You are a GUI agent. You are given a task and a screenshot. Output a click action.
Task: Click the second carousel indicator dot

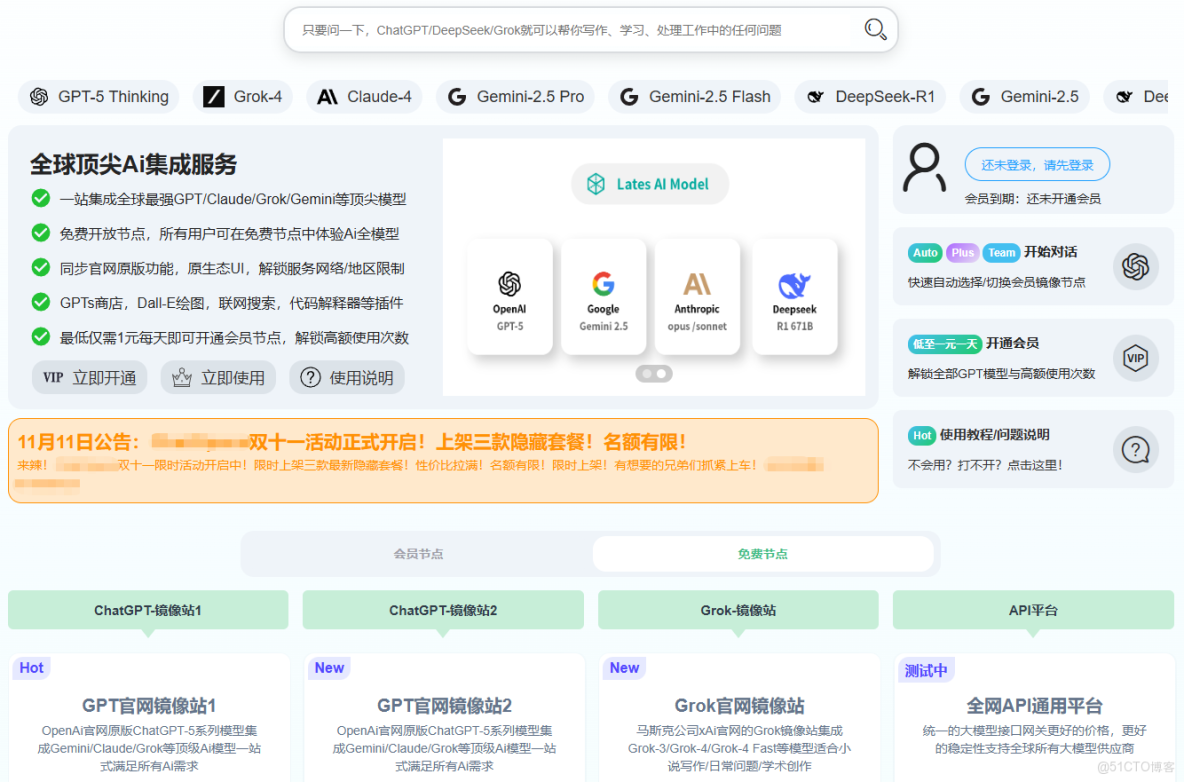(x=662, y=373)
